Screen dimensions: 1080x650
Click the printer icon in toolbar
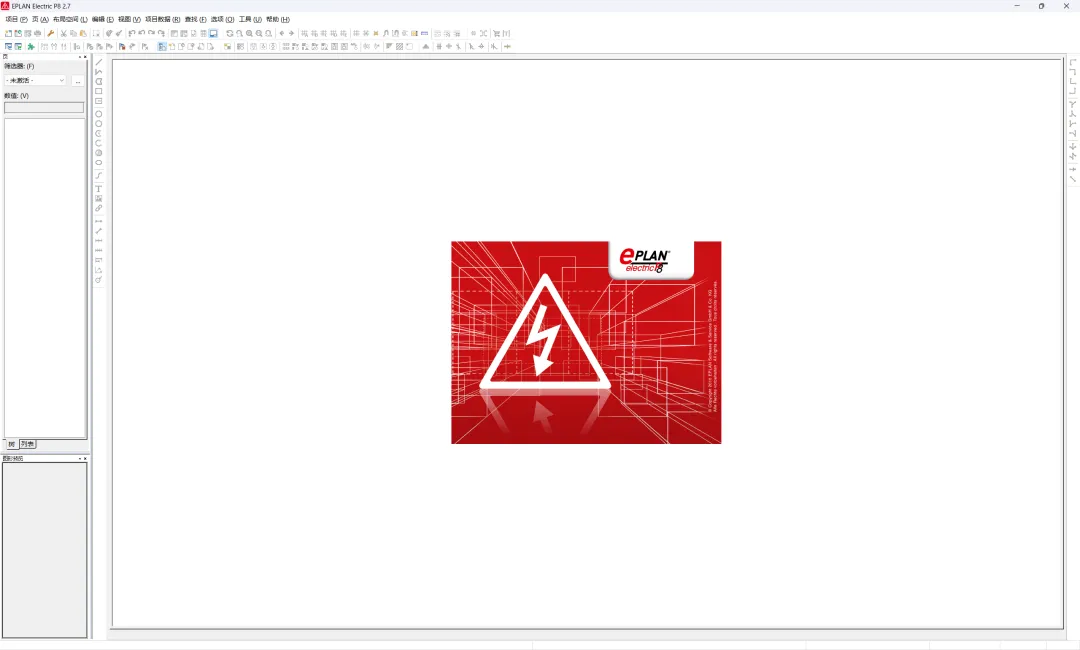[37, 33]
